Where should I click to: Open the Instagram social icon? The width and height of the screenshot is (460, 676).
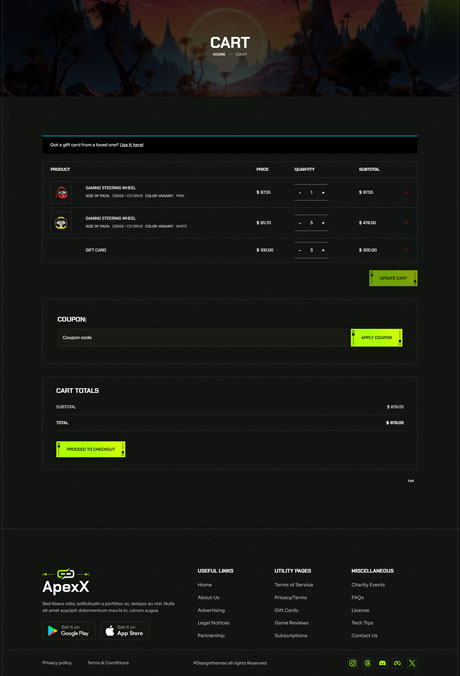353,663
